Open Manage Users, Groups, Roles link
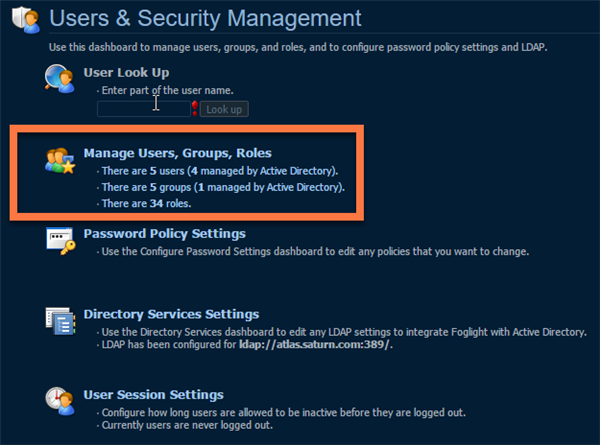The height and width of the screenshot is (445, 600). point(178,153)
